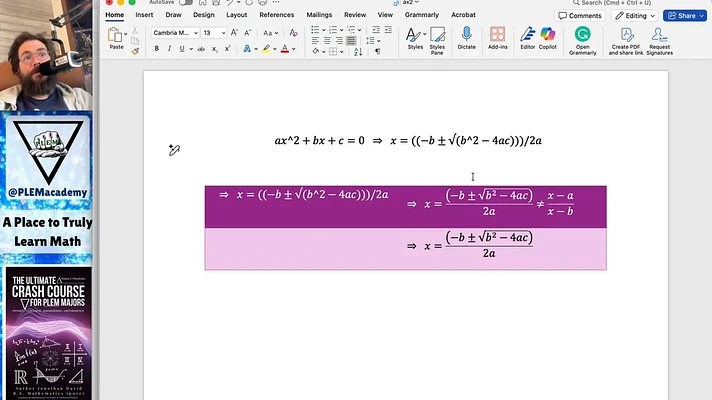
Task: Open the Styles Pane
Action: pos(437,40)
